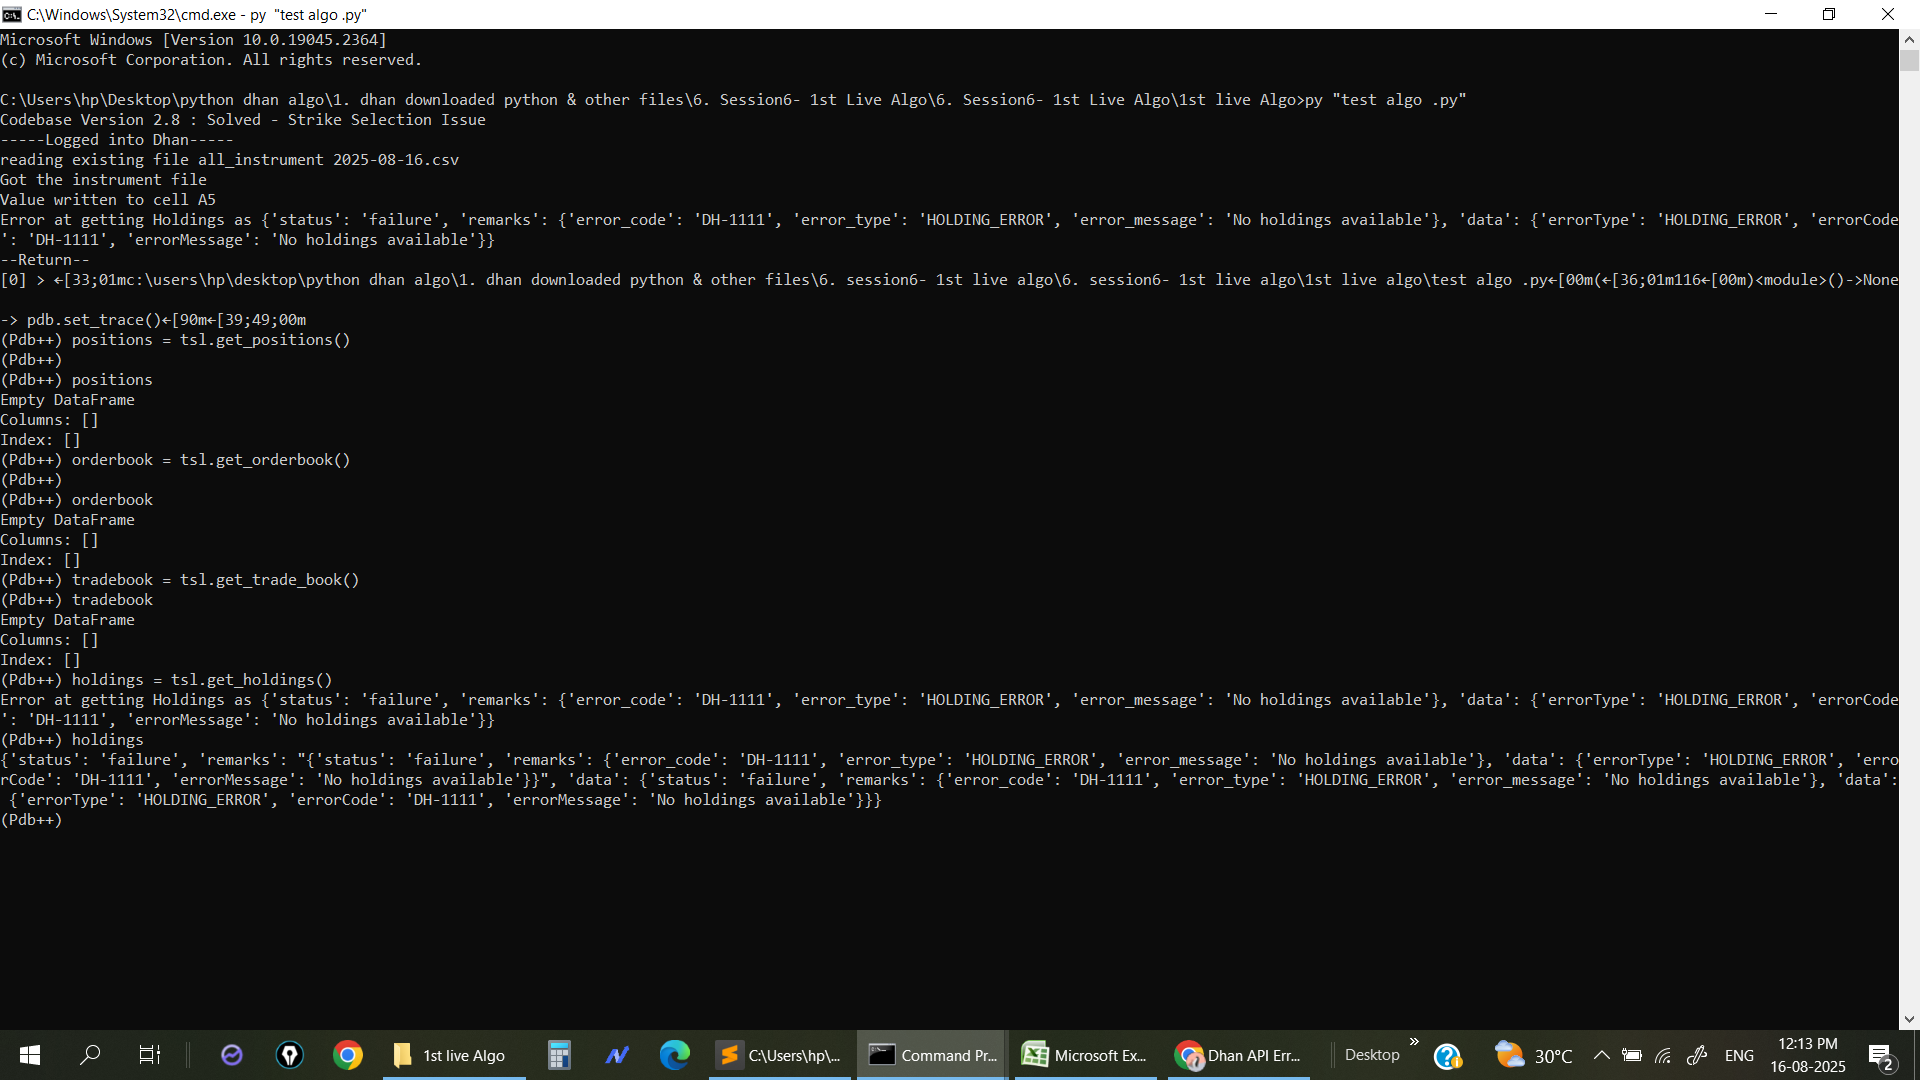Open the clock and date flyout
This screenshot has width=1920, height=1080.
pos(1807,1055)
